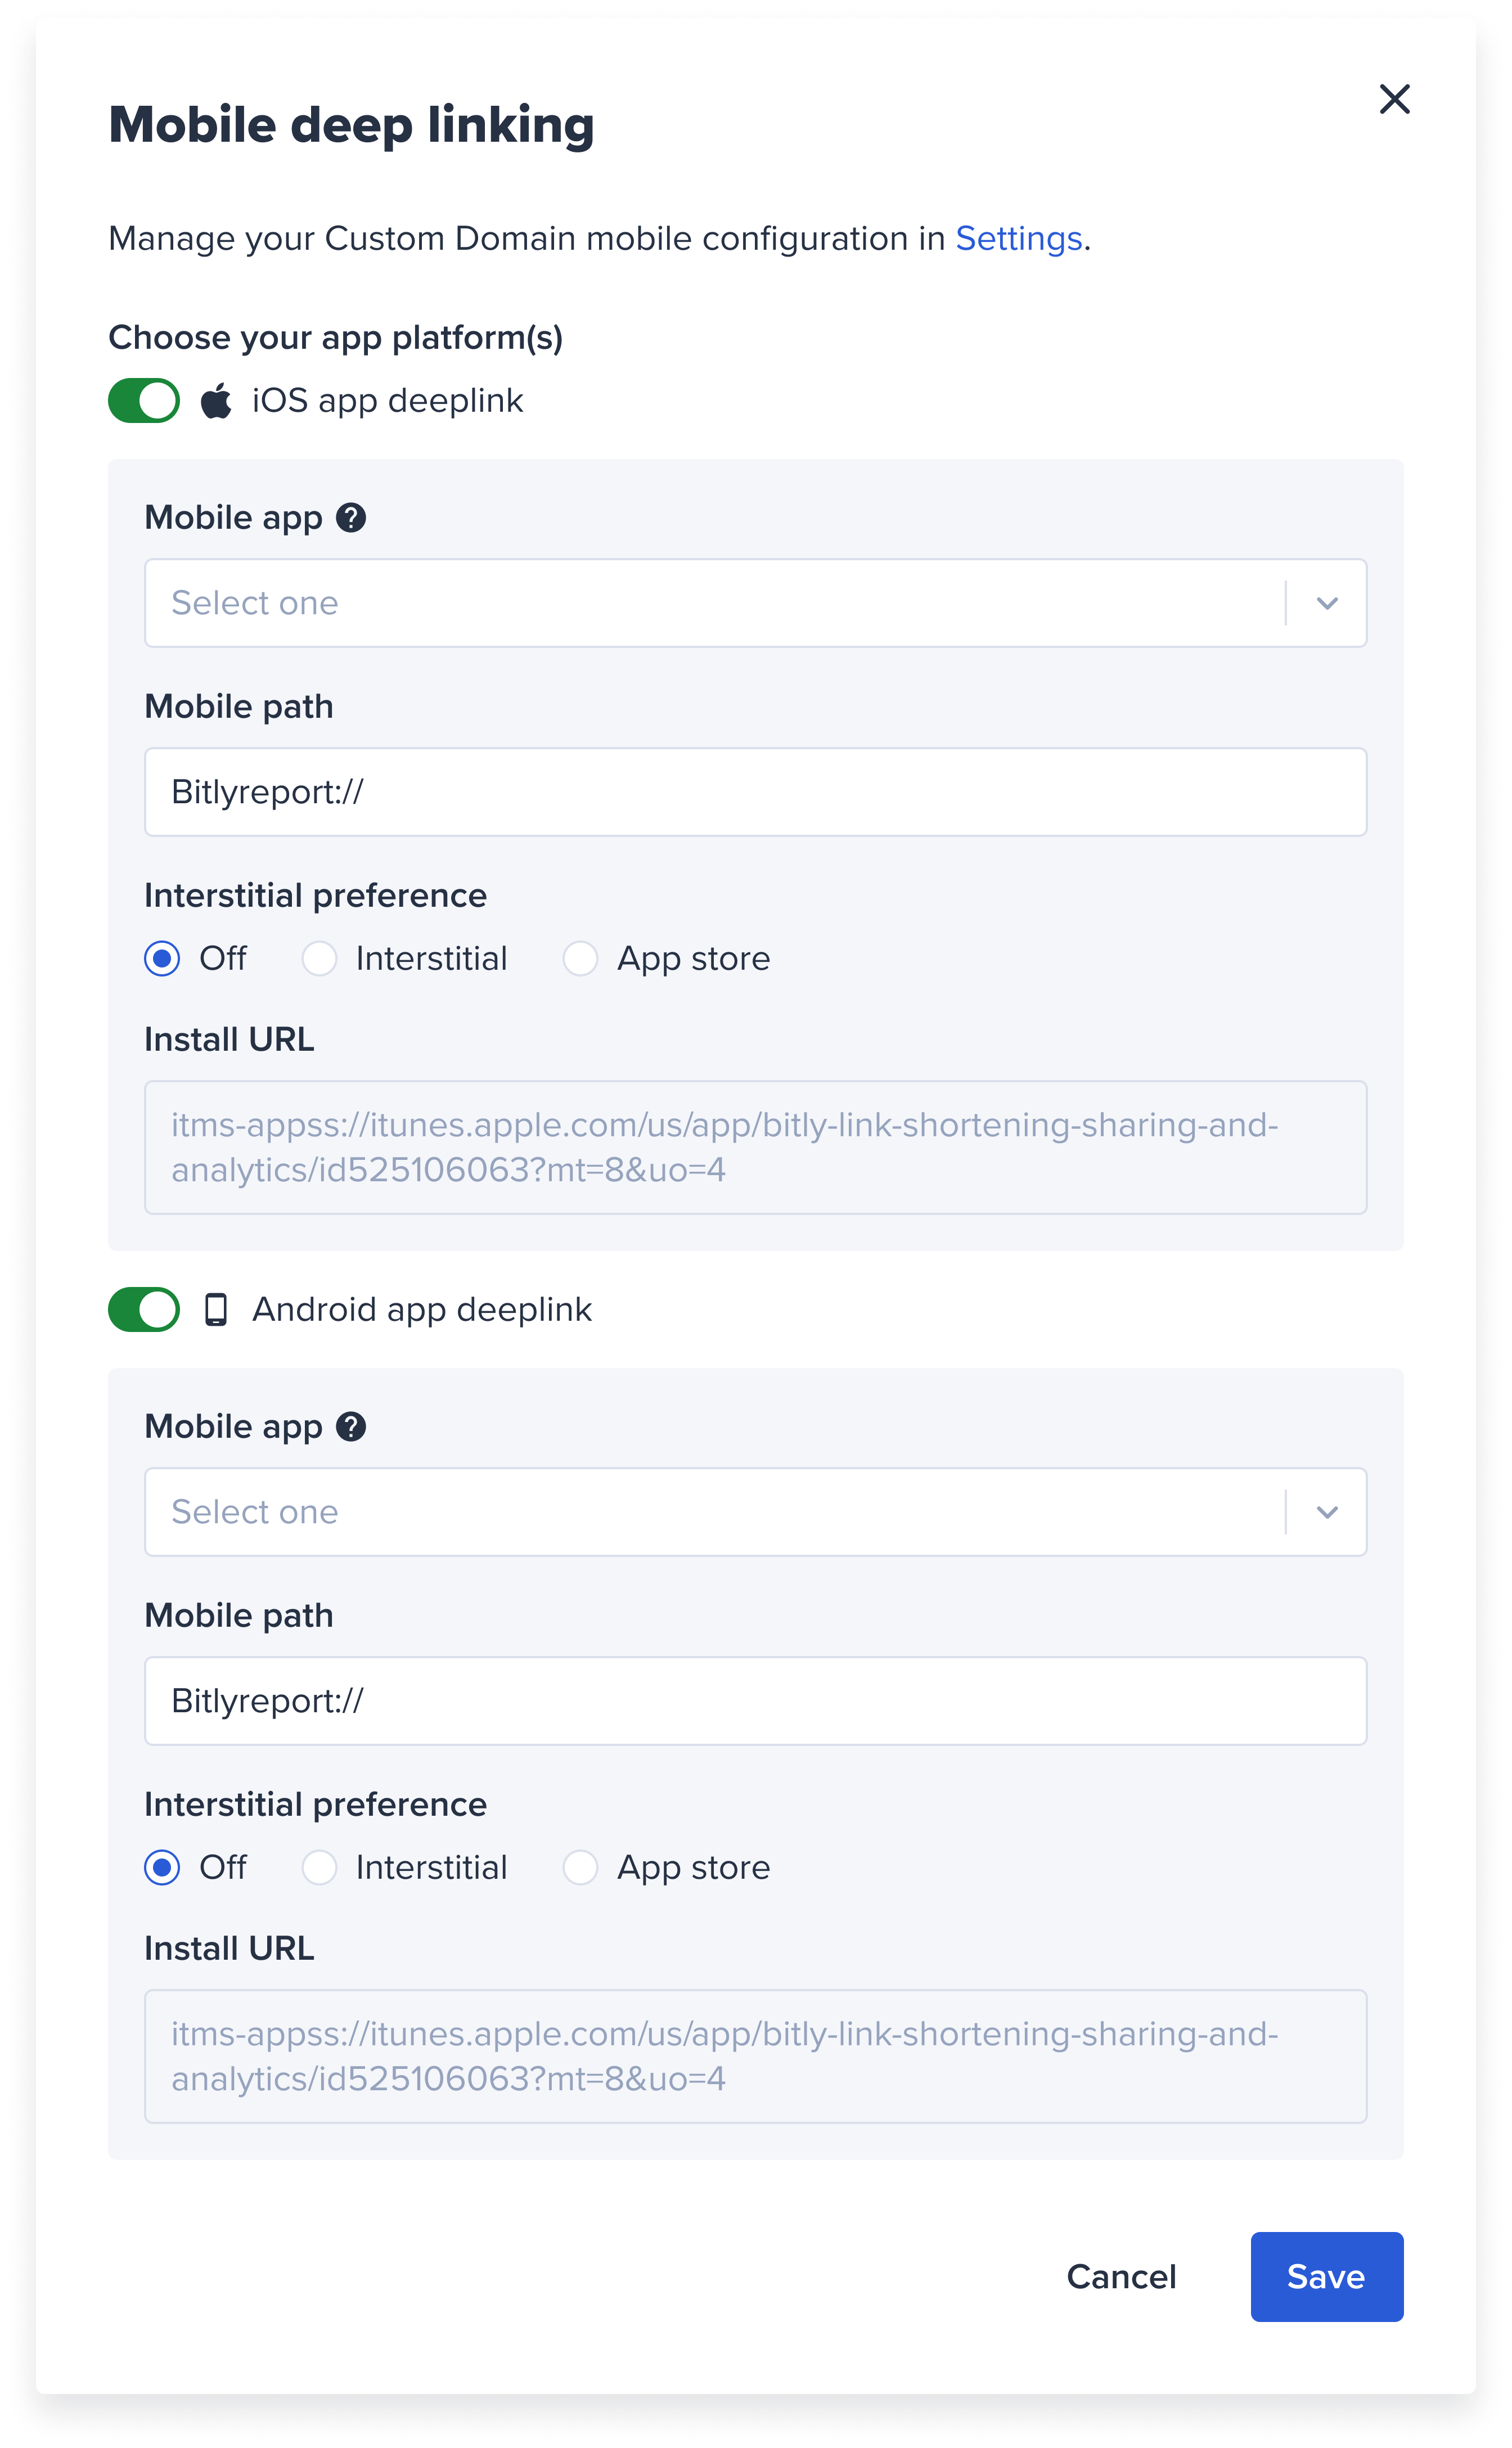Viewport: 1512px width, 2448px height.
Task: Open the help tooltip for iOS Mobile app
Action: click(351, 517)
